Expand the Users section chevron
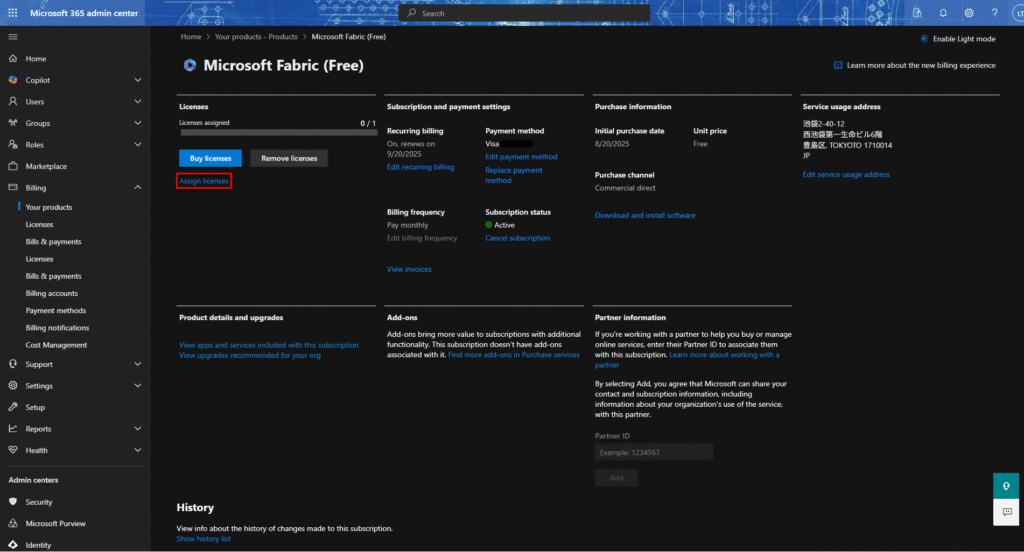The width and height of the screenshot is (1024, 552). pyautogui.click(x=138, y=102)
